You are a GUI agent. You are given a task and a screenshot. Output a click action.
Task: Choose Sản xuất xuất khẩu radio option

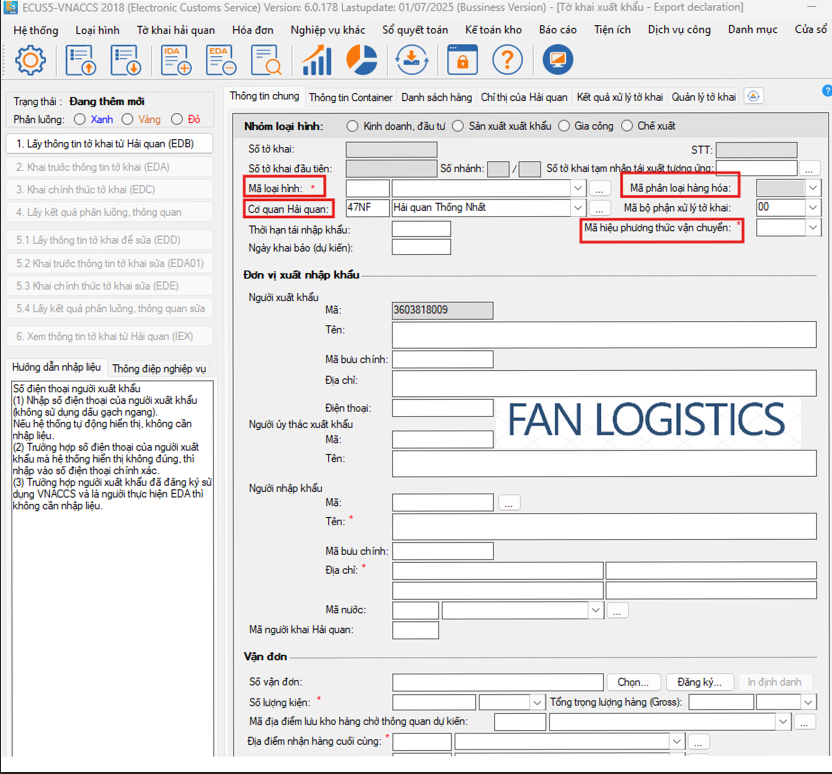click(458, 126)
